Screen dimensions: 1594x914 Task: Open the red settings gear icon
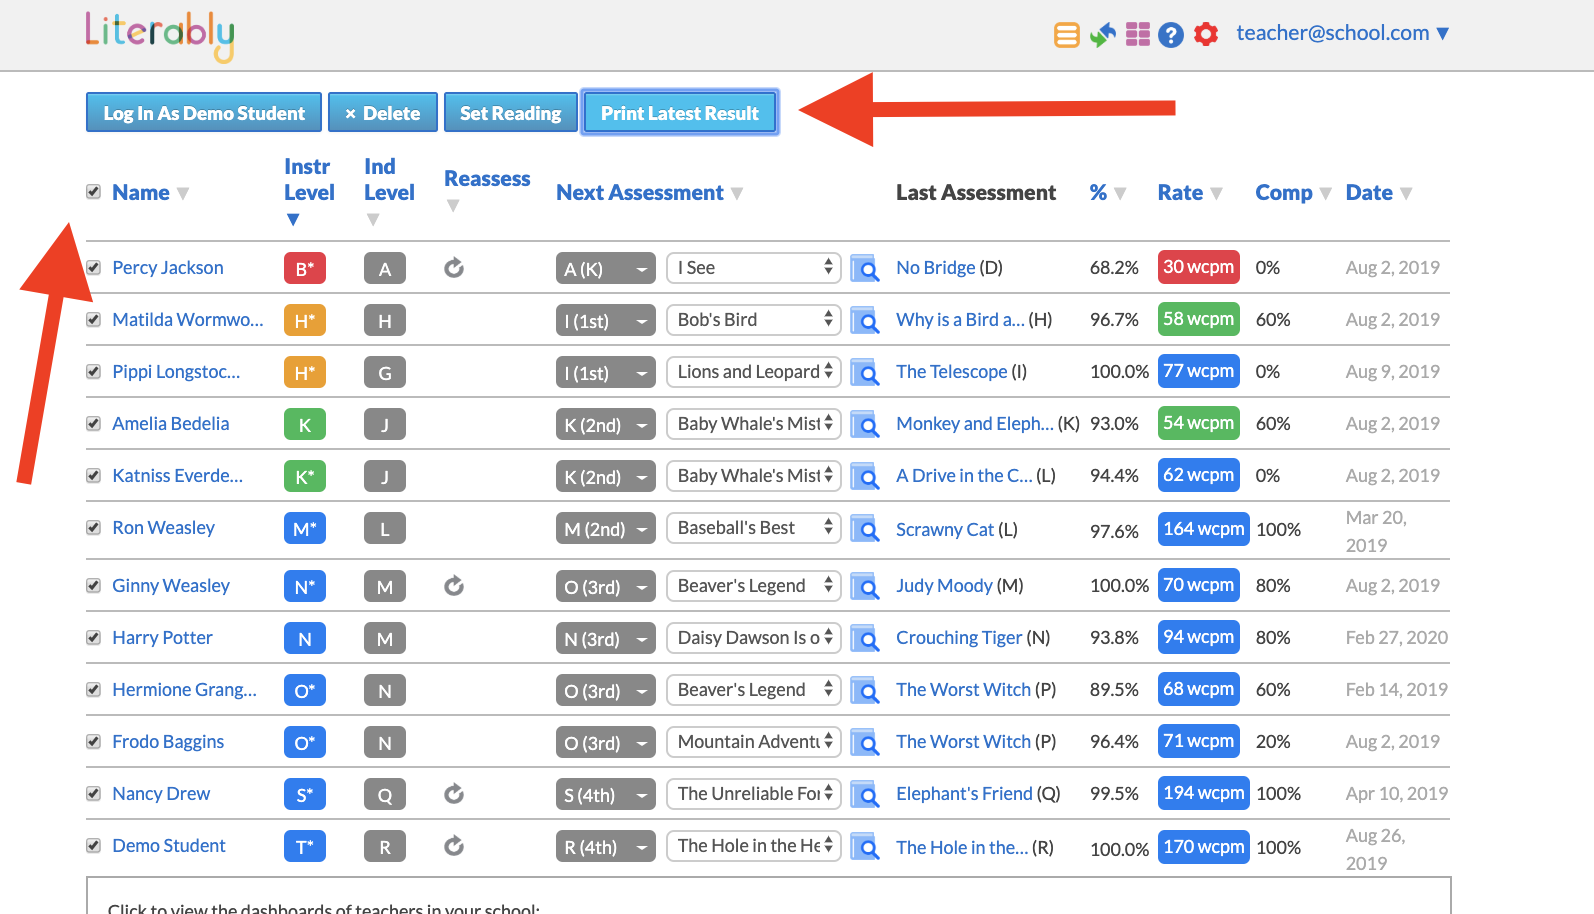[x=1207, y=34]
